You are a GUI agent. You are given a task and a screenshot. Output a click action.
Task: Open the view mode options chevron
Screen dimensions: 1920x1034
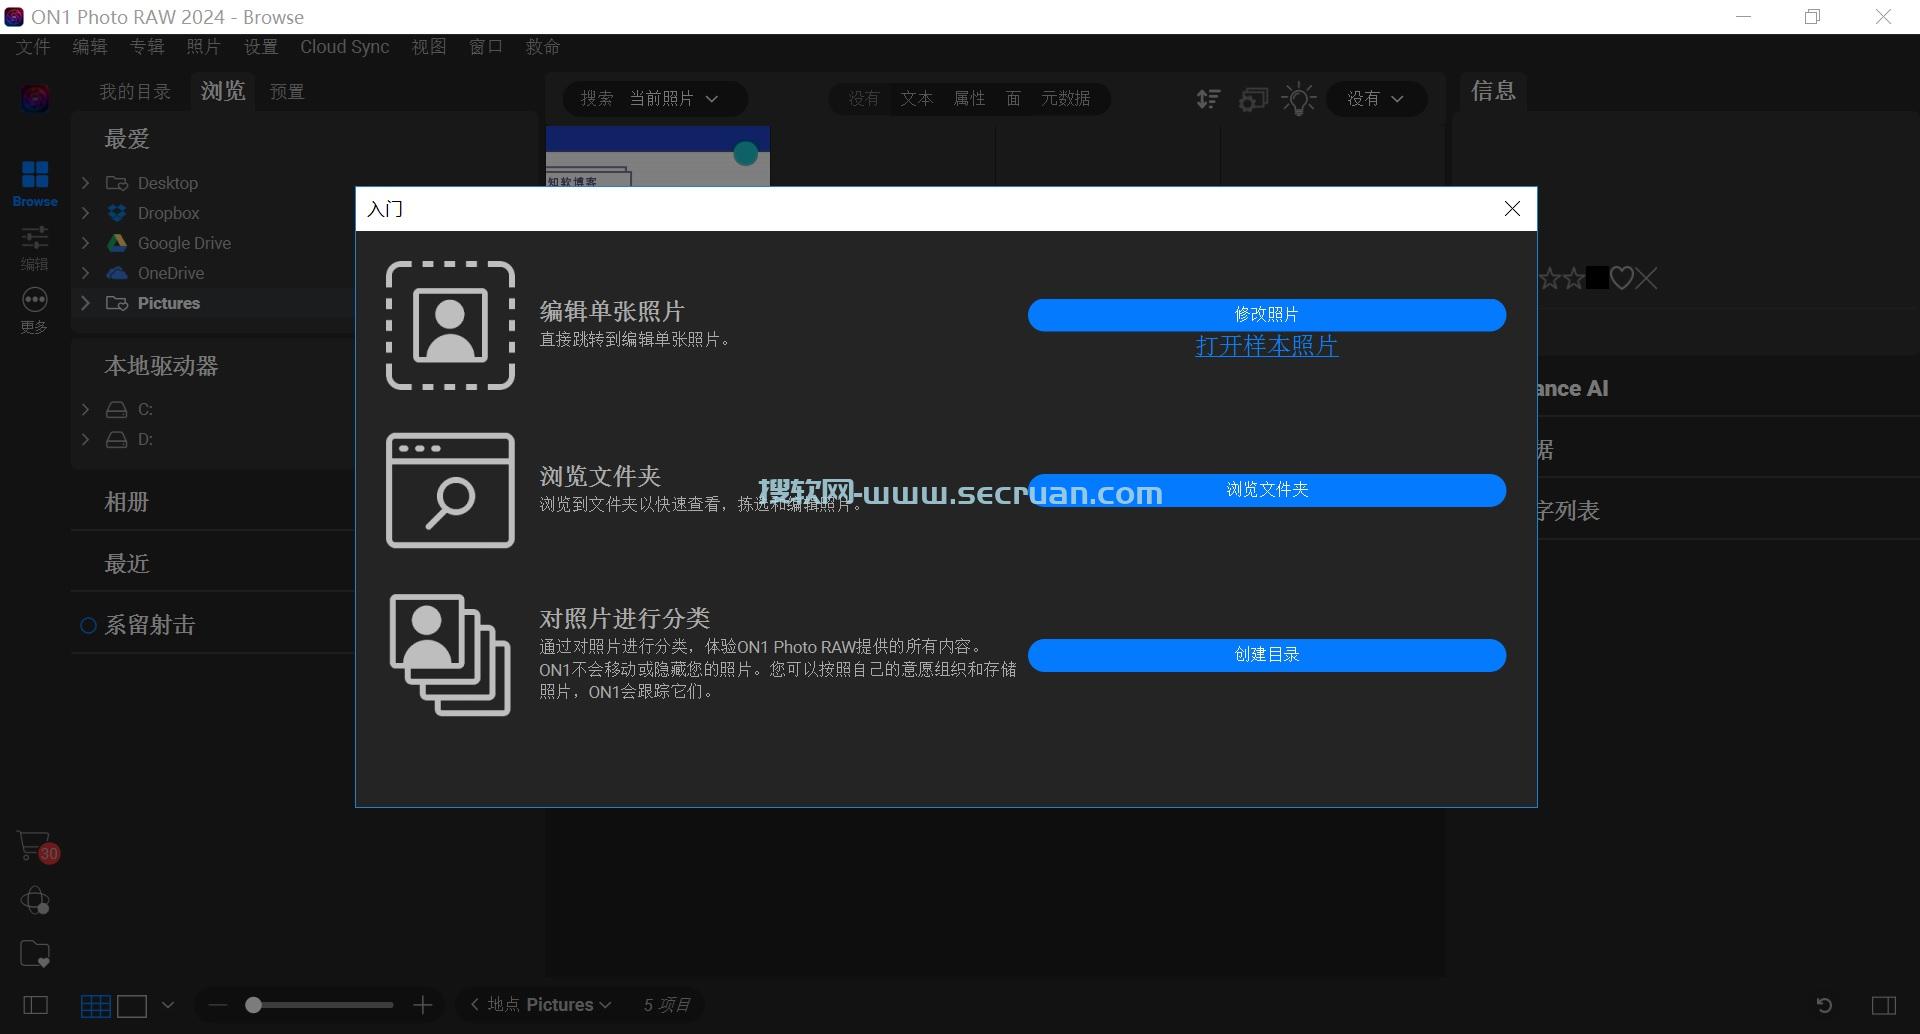(x=168, y=1005)
